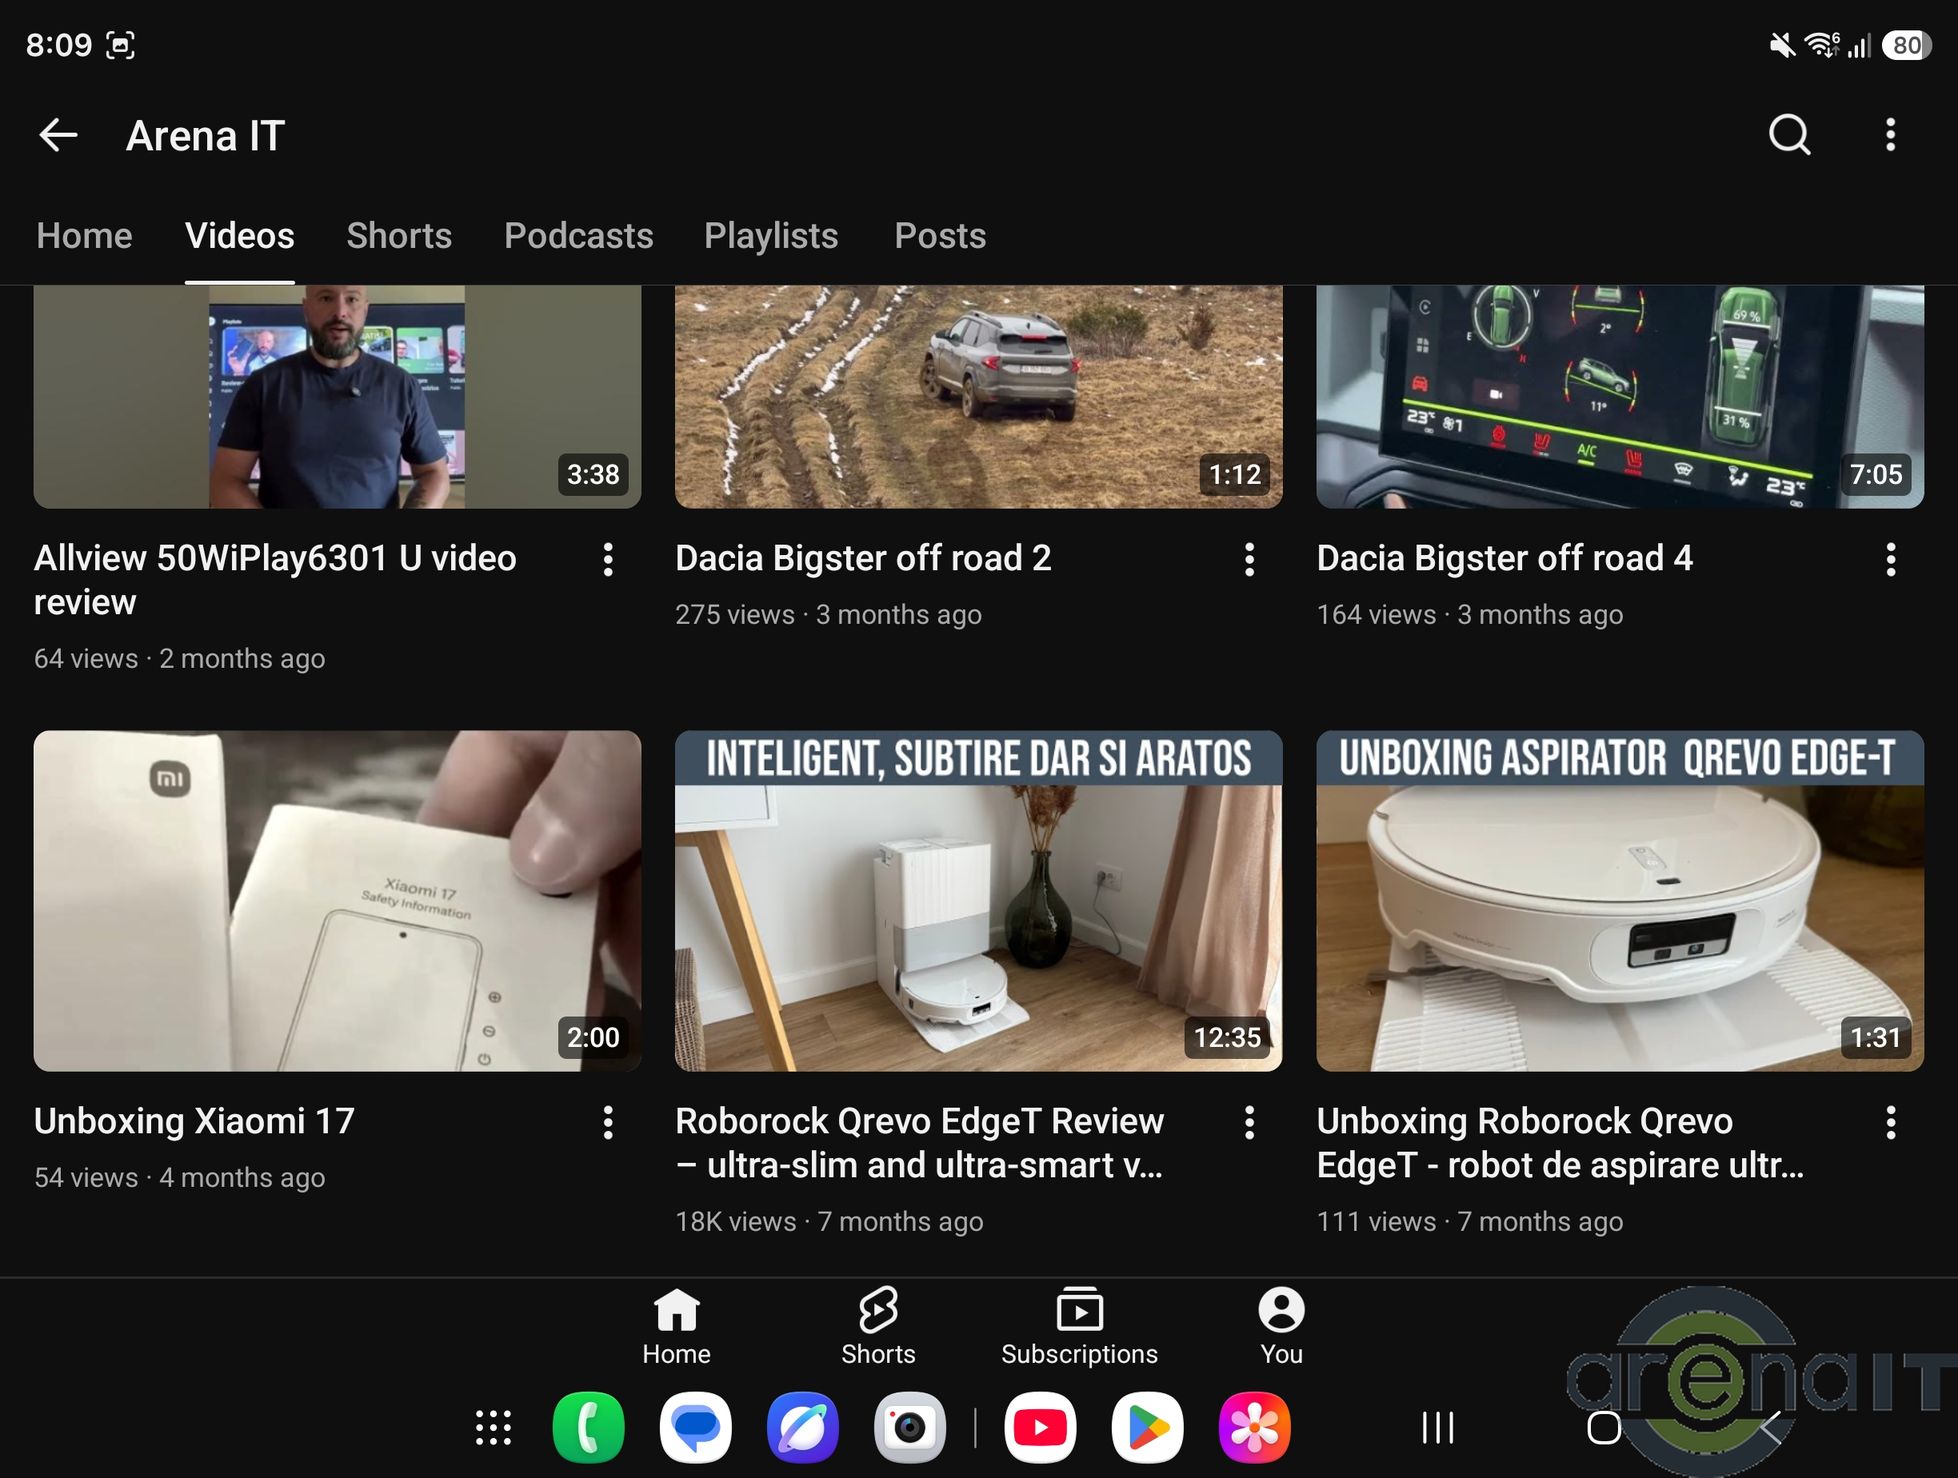Switch to the channel Home tab

pyautogui.click(x=84, y=236)
